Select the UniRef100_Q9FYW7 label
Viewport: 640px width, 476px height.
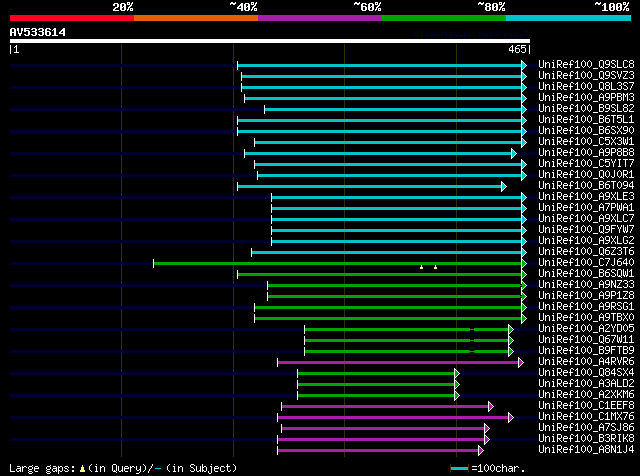(586, 229)
